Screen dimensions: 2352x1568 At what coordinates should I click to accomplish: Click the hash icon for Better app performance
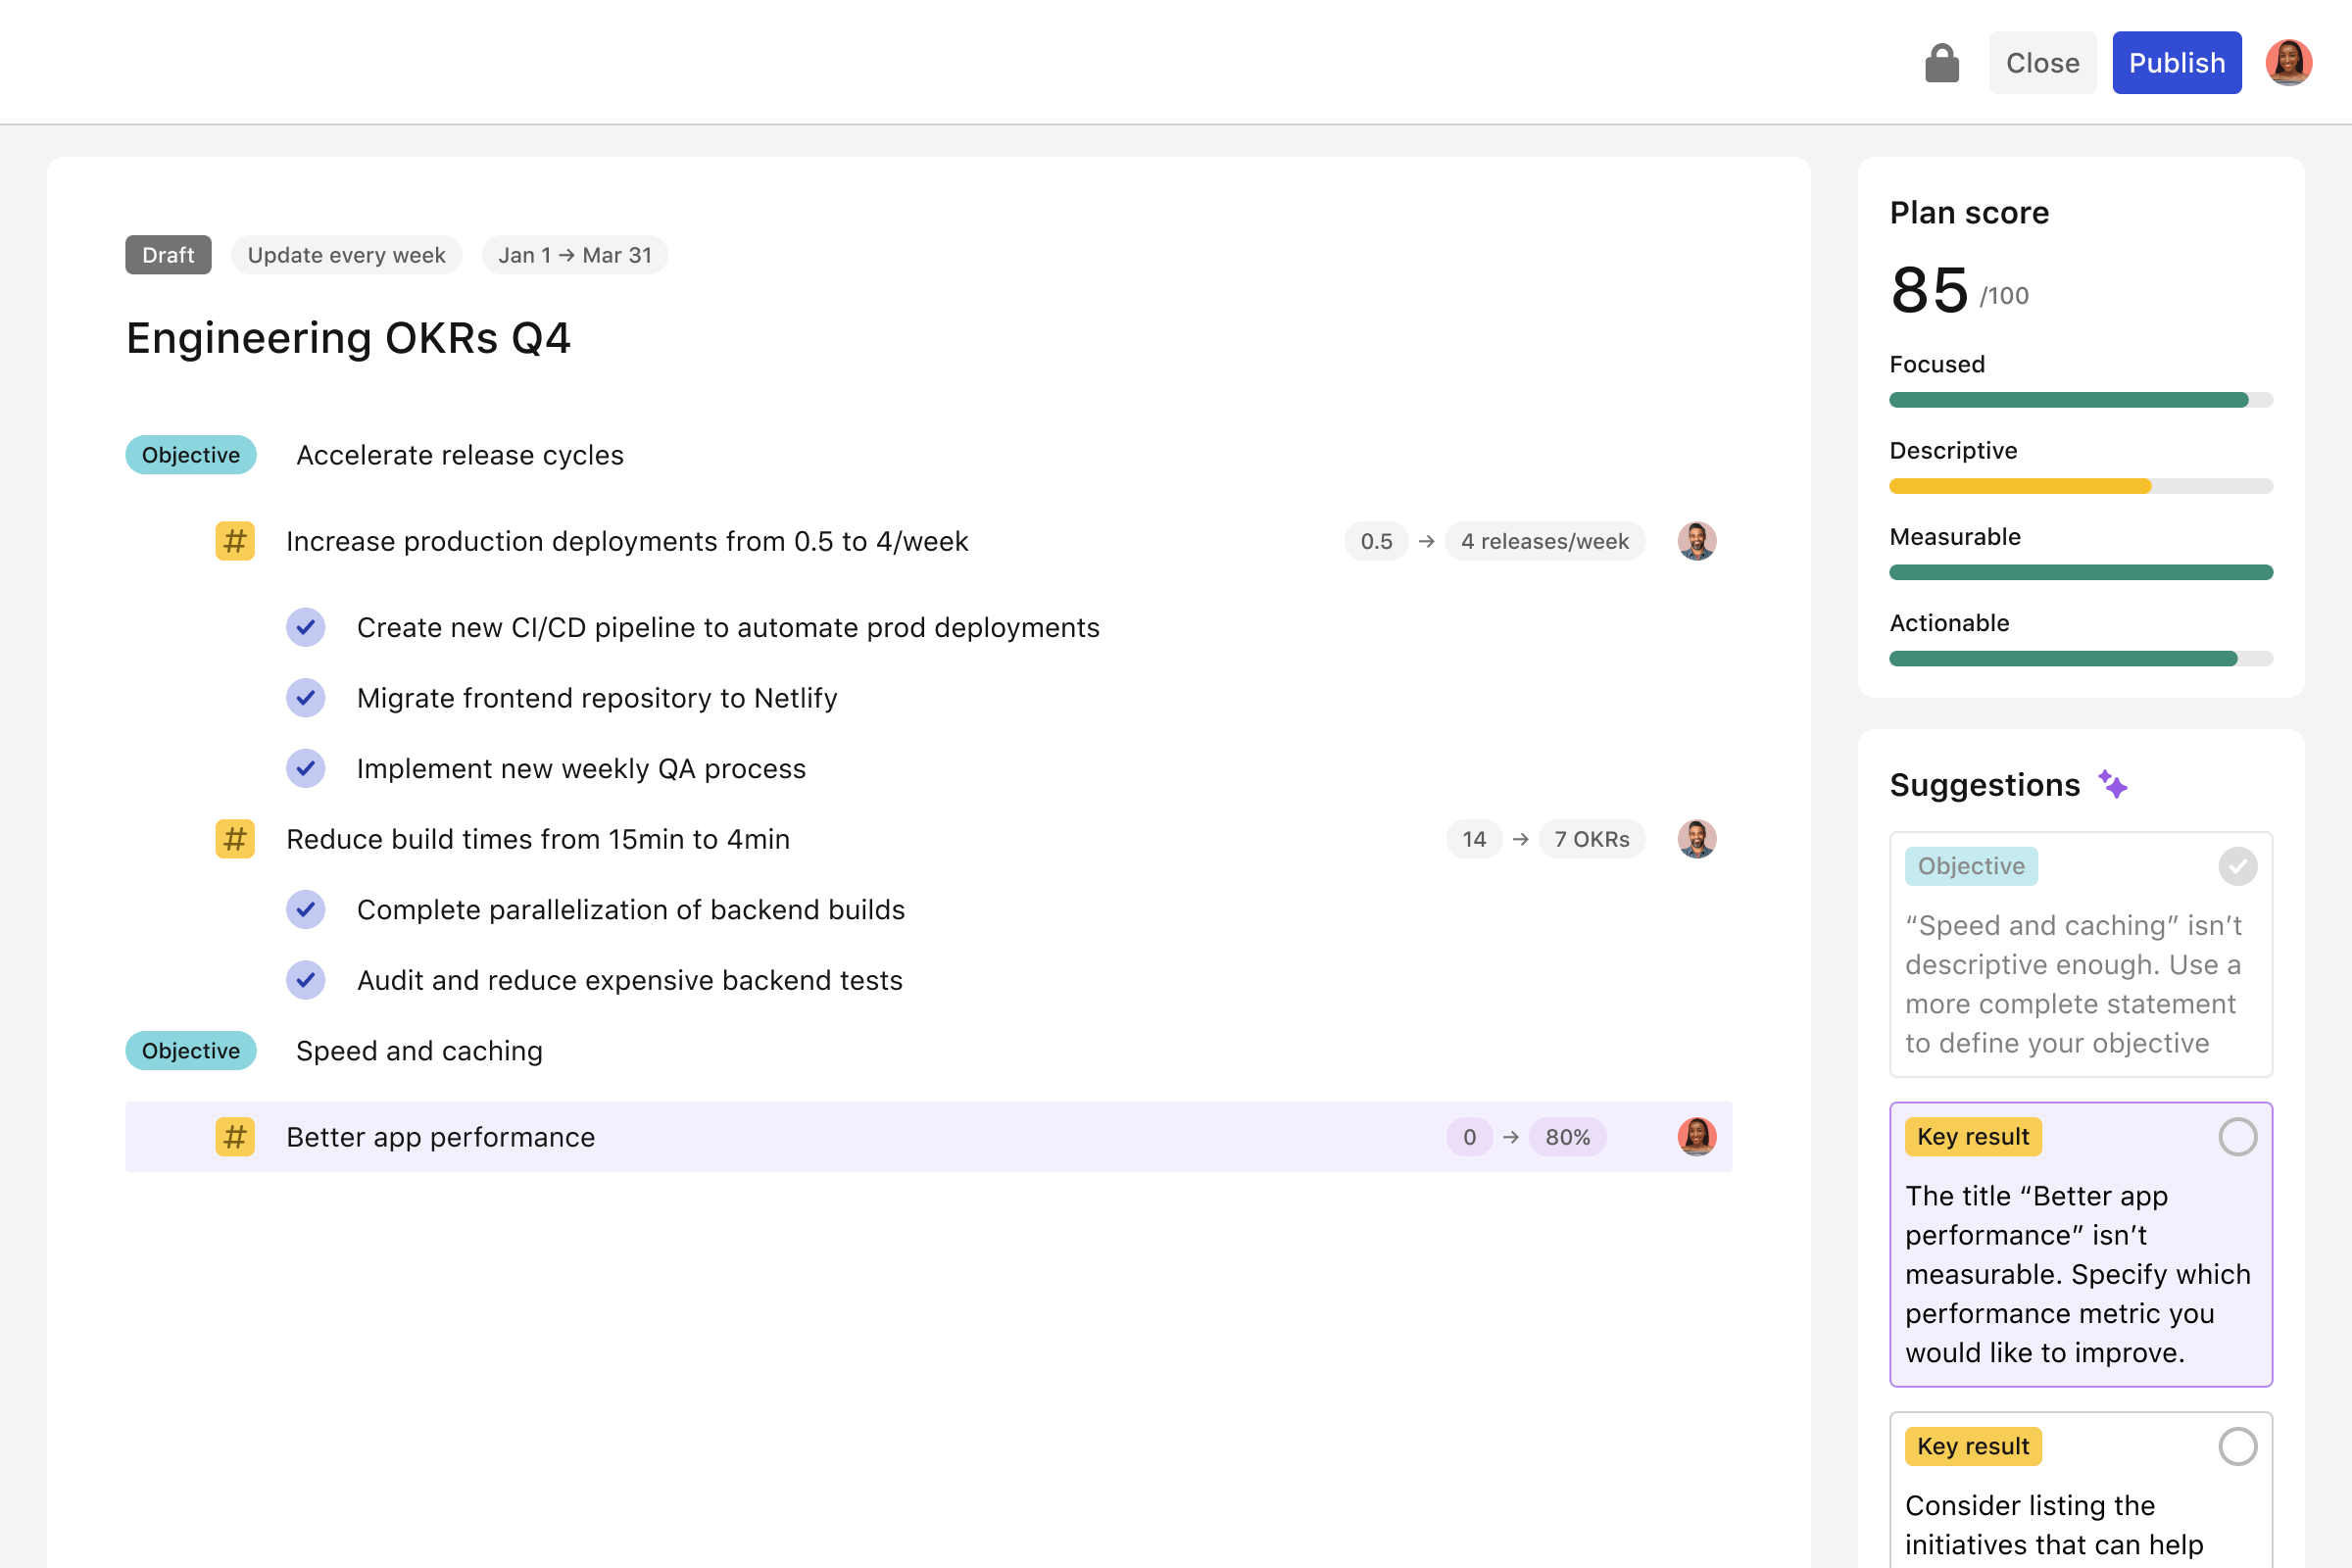tap(235, 1137)
